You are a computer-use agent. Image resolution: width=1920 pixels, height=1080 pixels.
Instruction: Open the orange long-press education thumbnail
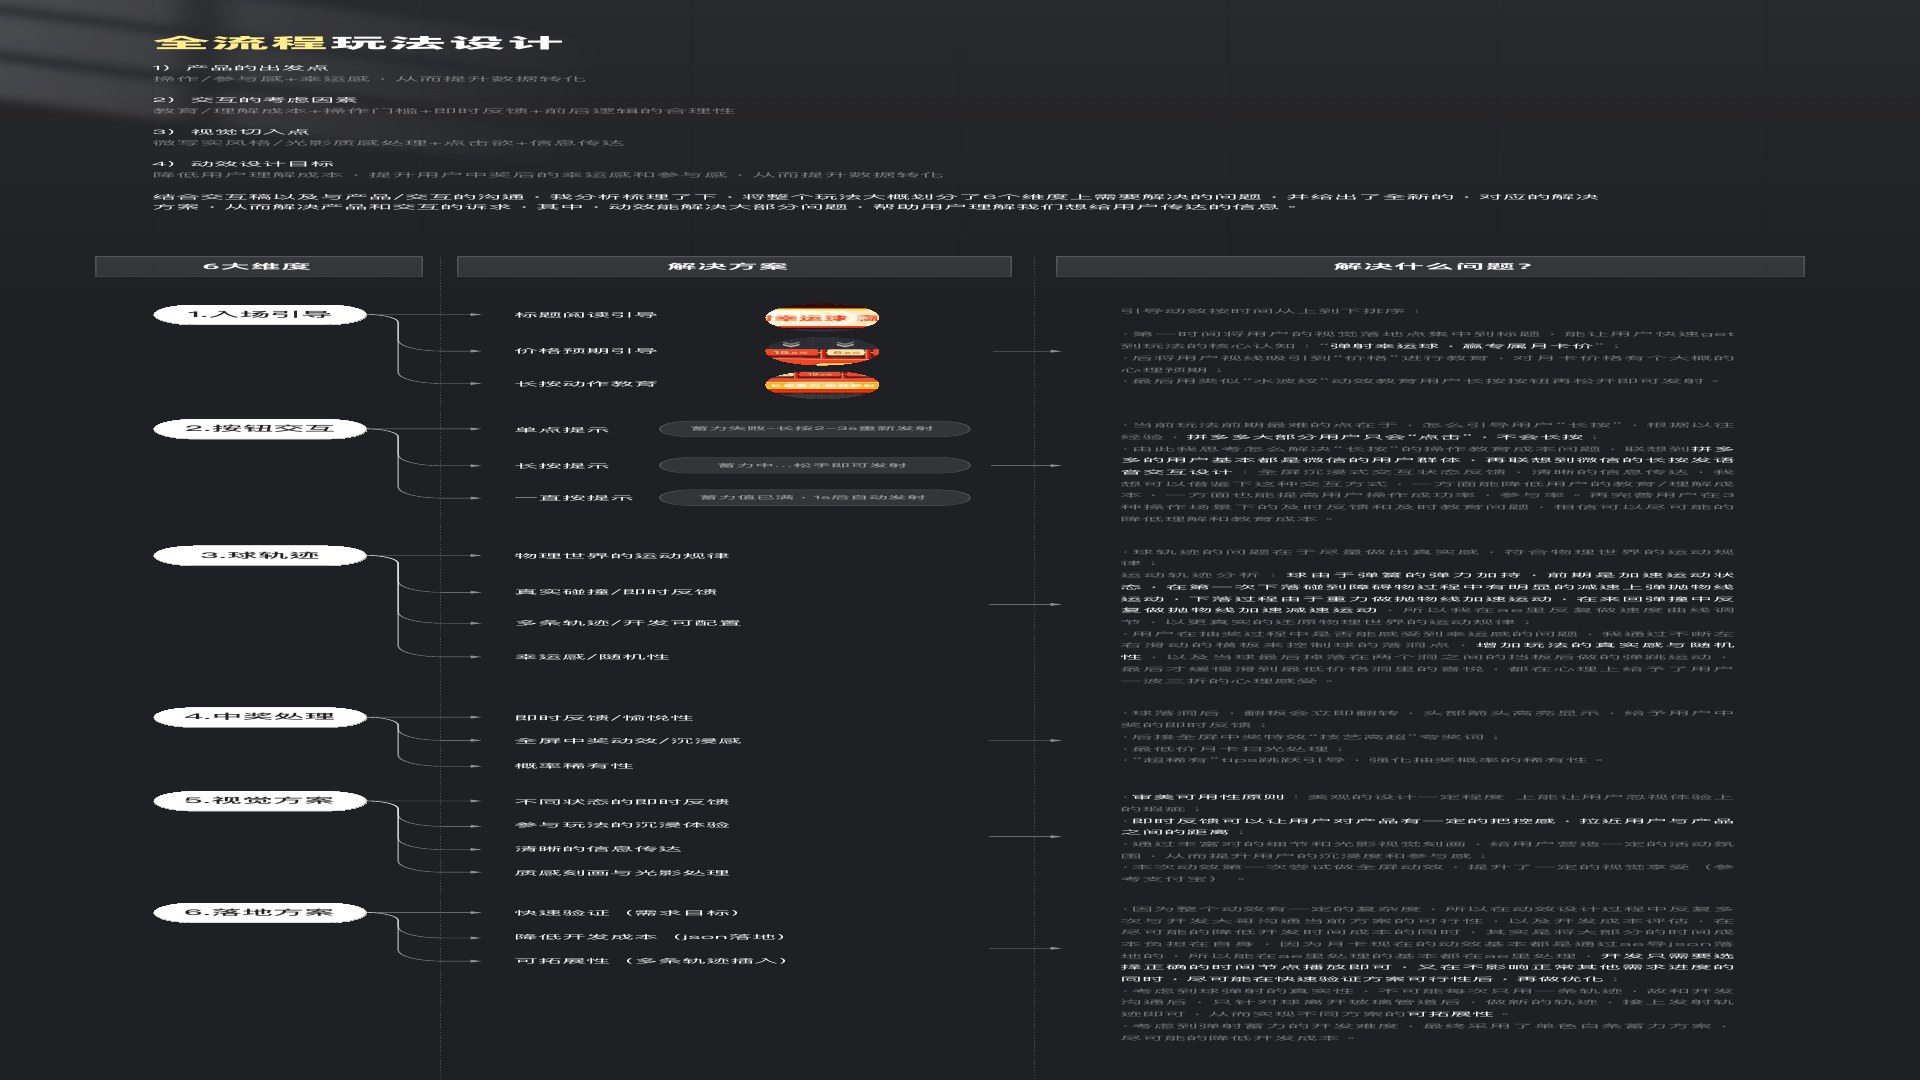point(822,384)
